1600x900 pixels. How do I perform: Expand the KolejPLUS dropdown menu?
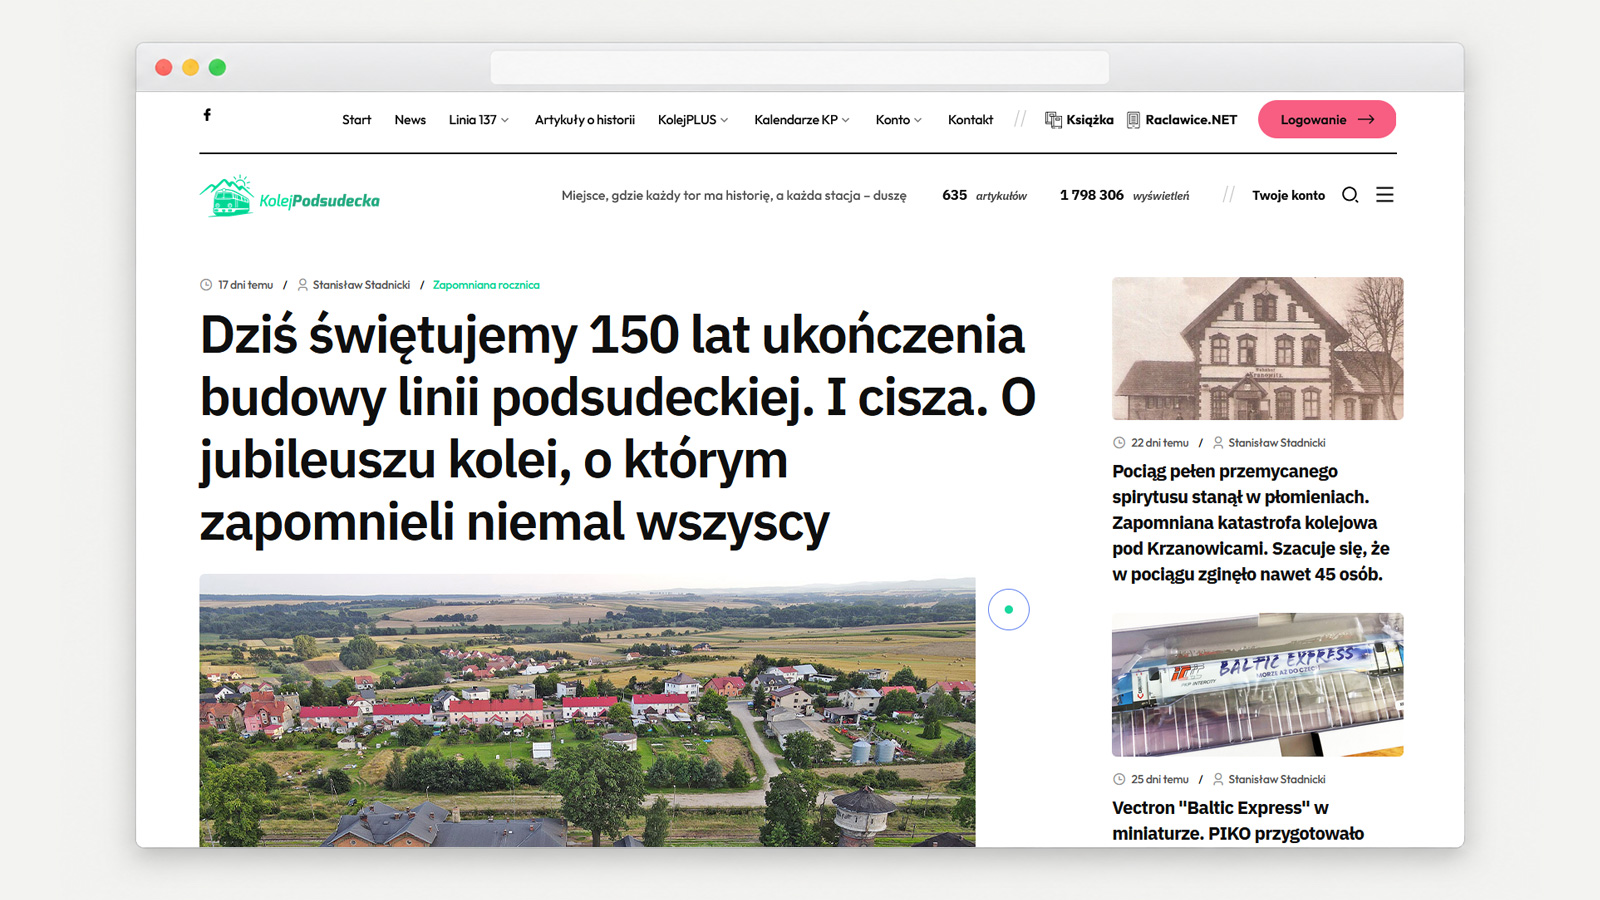(x=693, y=120)
